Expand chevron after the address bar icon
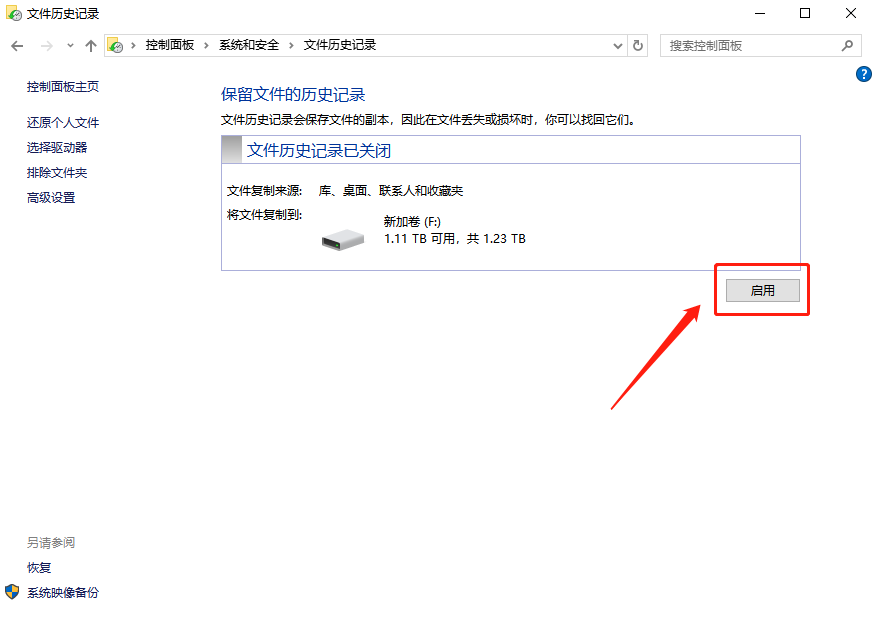Viewport: 873px width, 619px height. click(x=133, y=46)
